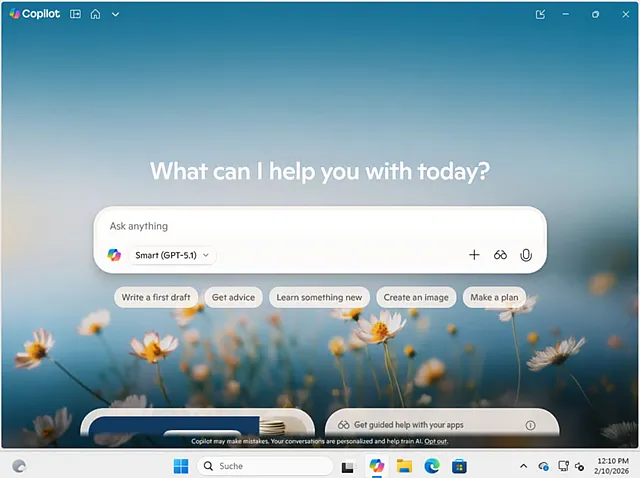The width and height of the screenshot is (640, 478).
Task: Start a new chat with compose icon
Action: (541, 14)
